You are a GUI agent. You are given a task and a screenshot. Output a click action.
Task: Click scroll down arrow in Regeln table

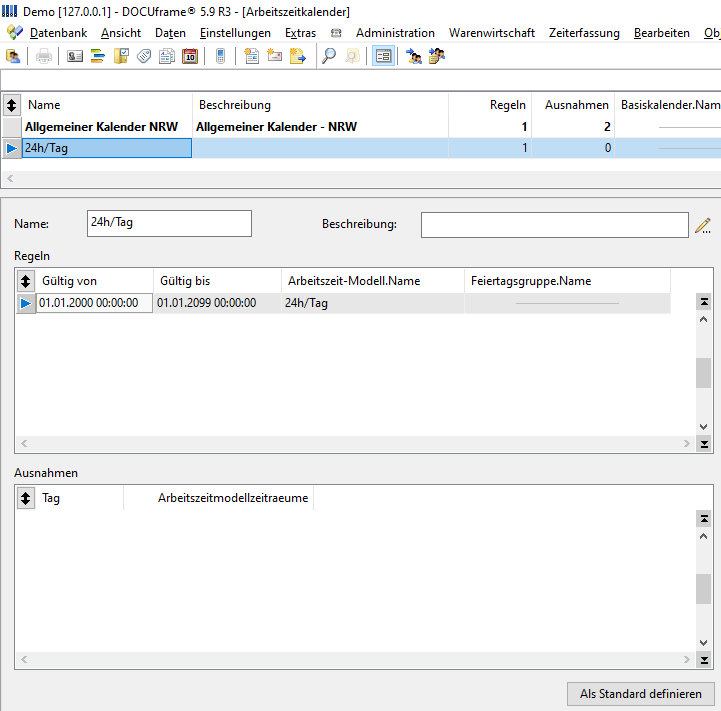[704, 427]
